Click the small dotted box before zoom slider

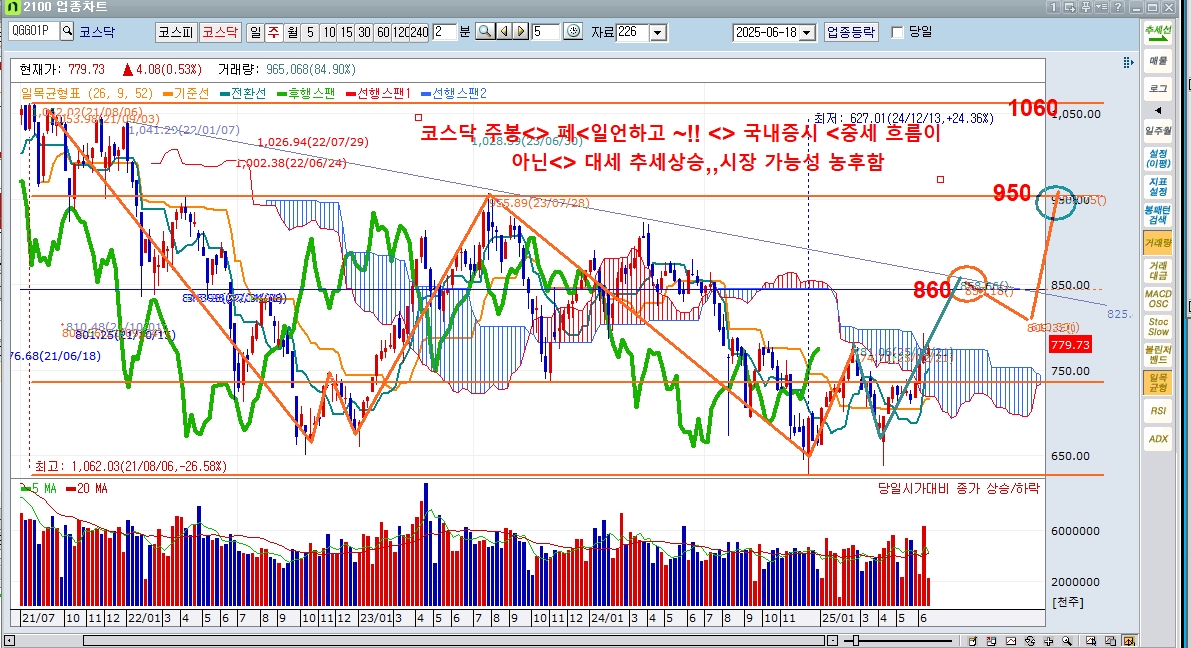[x=832, y=641]
